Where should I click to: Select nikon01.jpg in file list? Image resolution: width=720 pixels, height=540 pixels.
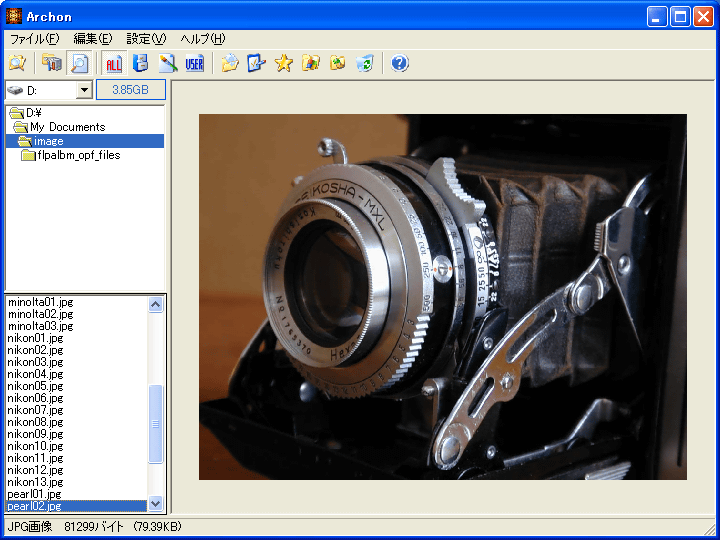pos(35,338)
